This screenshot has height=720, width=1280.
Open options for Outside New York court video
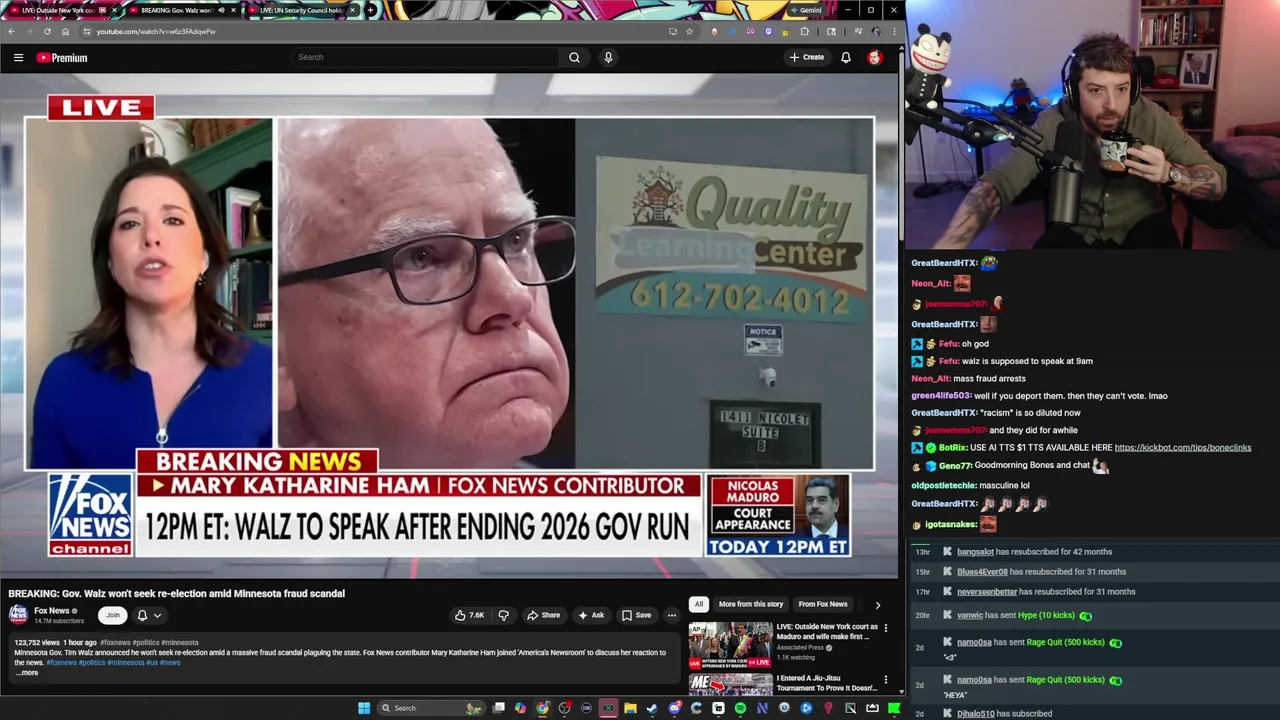(885, 628)
